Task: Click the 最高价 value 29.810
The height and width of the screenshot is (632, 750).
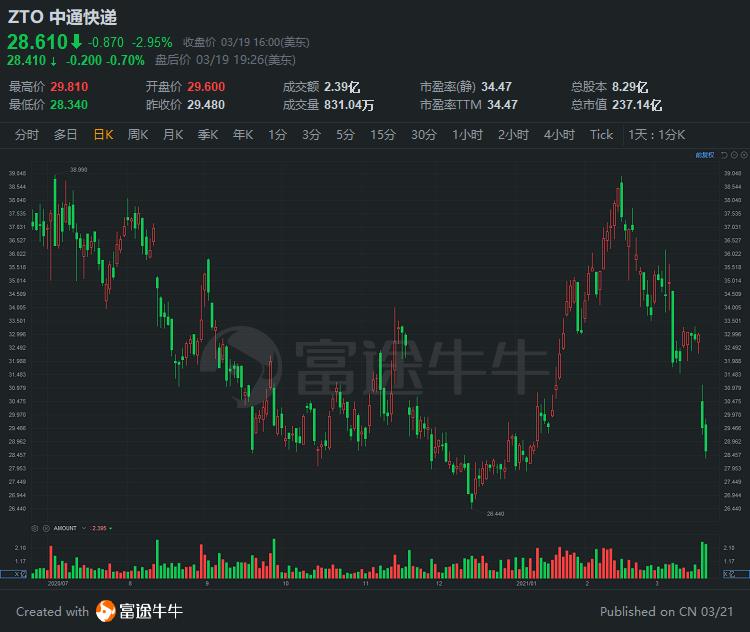Action: point(69,87)
